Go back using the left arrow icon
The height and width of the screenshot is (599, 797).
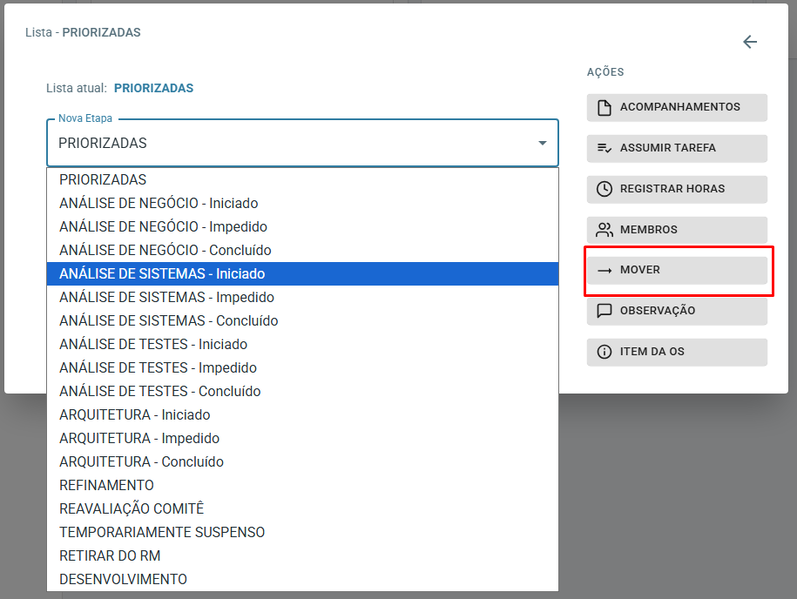[750, 42]
